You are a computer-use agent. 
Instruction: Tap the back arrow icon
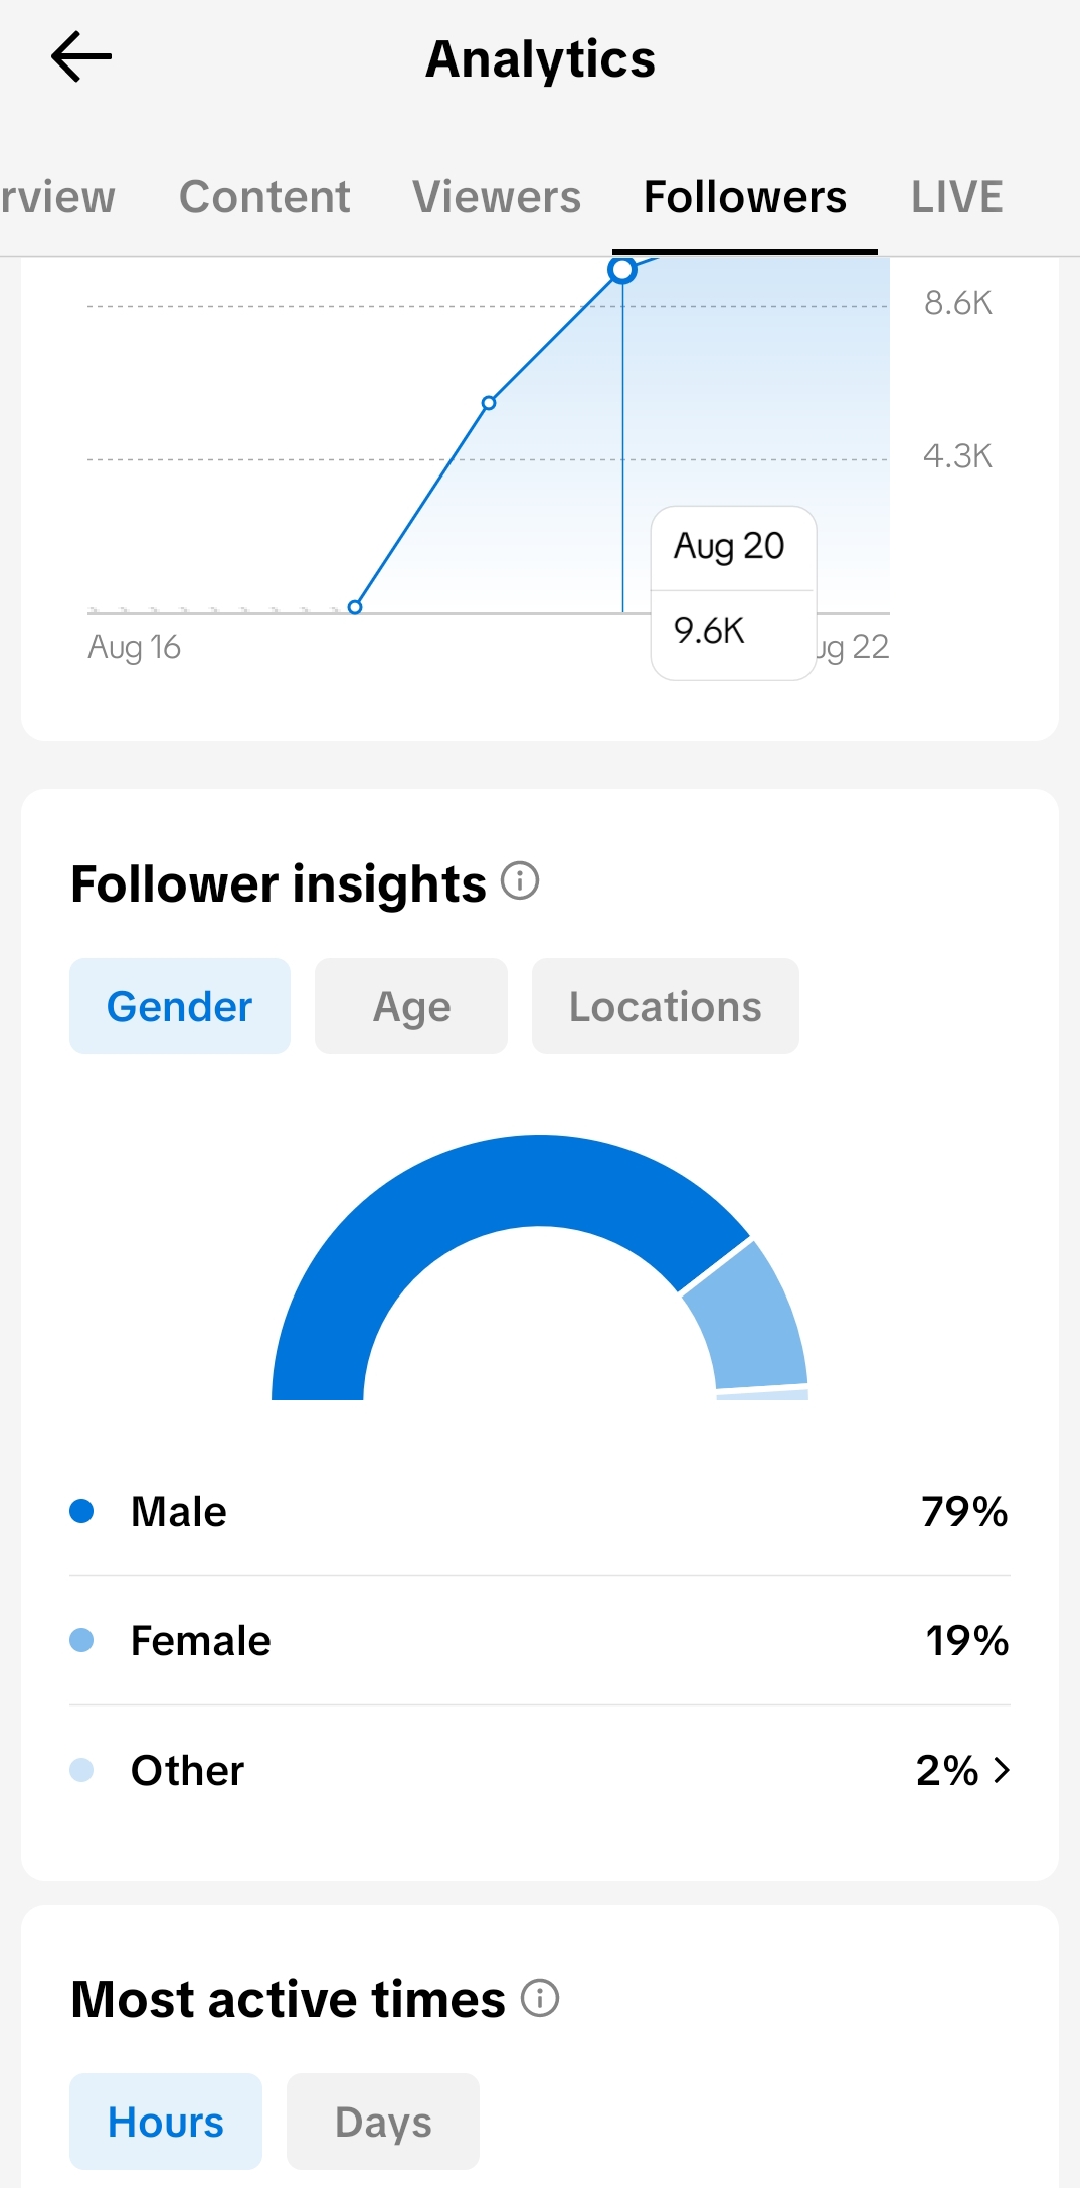(x=81, y=57)
